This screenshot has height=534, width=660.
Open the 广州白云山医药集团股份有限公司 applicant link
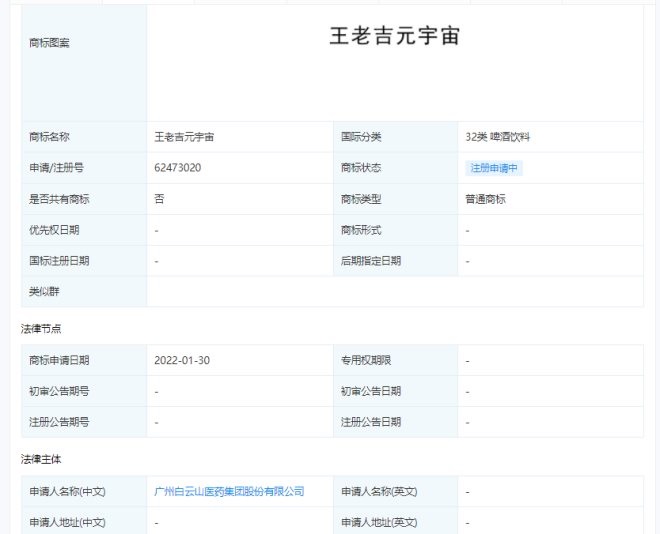pyautogui.click(x=229, y=491)
